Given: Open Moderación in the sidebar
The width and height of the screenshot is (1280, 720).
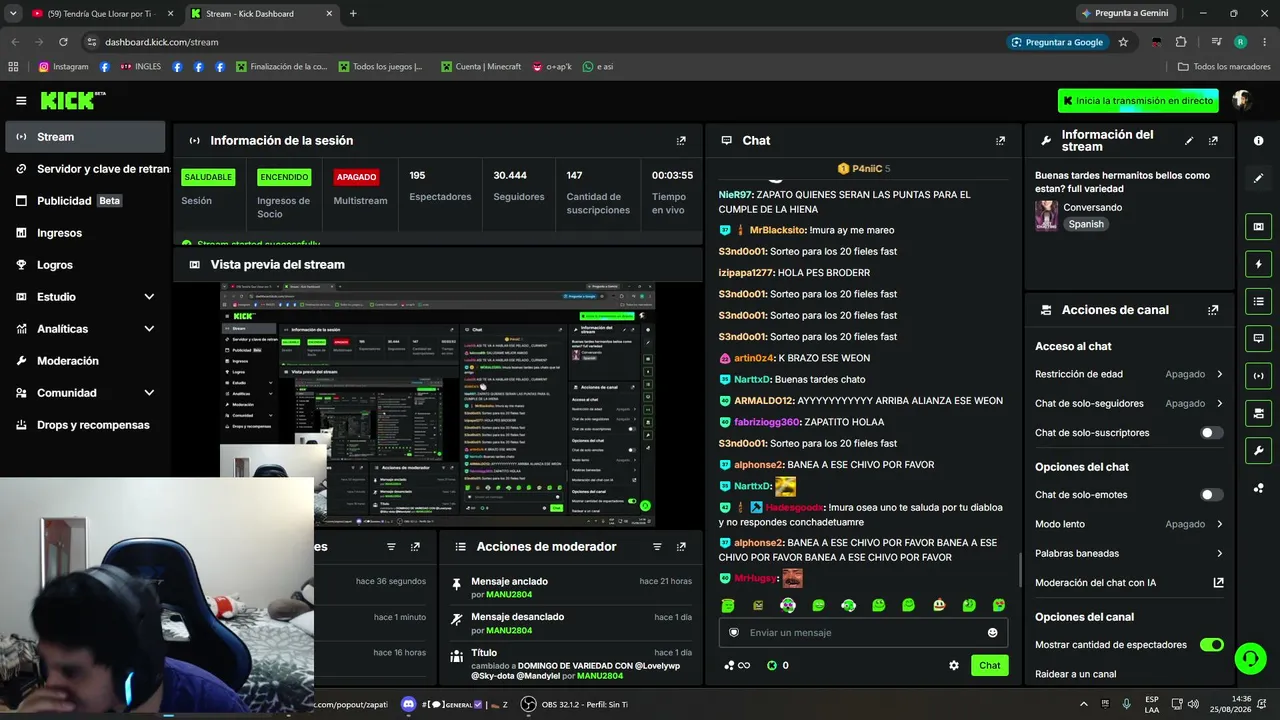Looking at the screenshot, I should click(85, 361).
